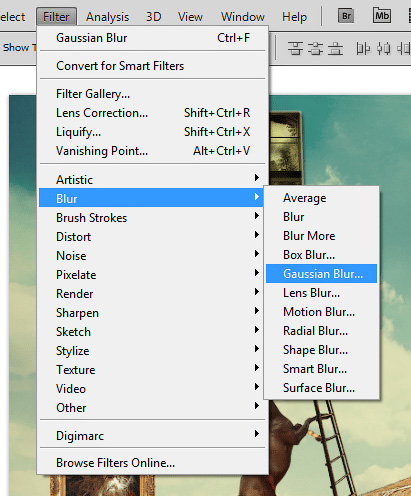411x496 pixels.
Task: Launch Adobe Bridge from the Br icon
Action: click(346, 16)
